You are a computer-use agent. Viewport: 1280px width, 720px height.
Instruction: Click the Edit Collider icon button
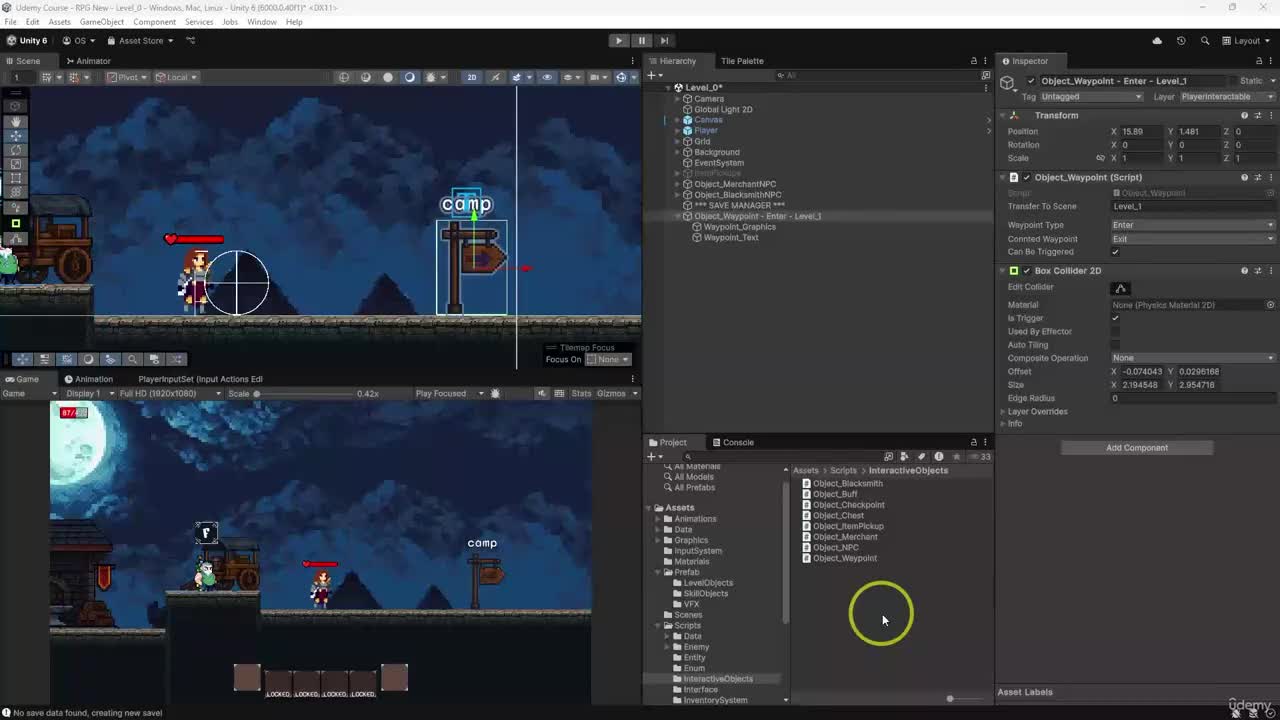click(x=1120, y=288)
